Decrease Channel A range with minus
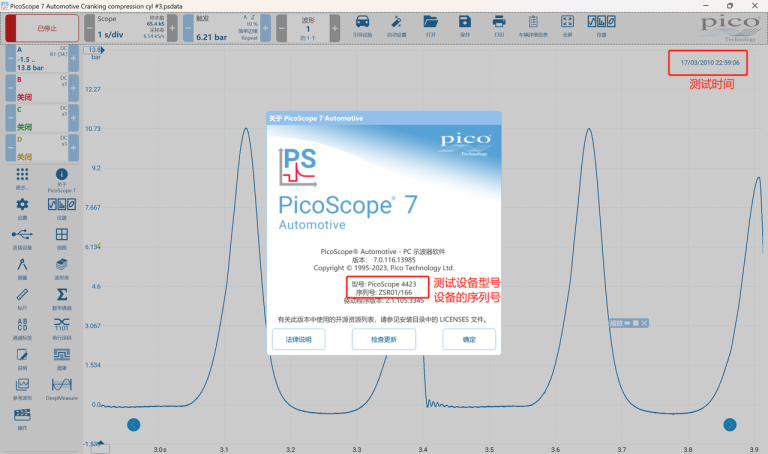 10,59
